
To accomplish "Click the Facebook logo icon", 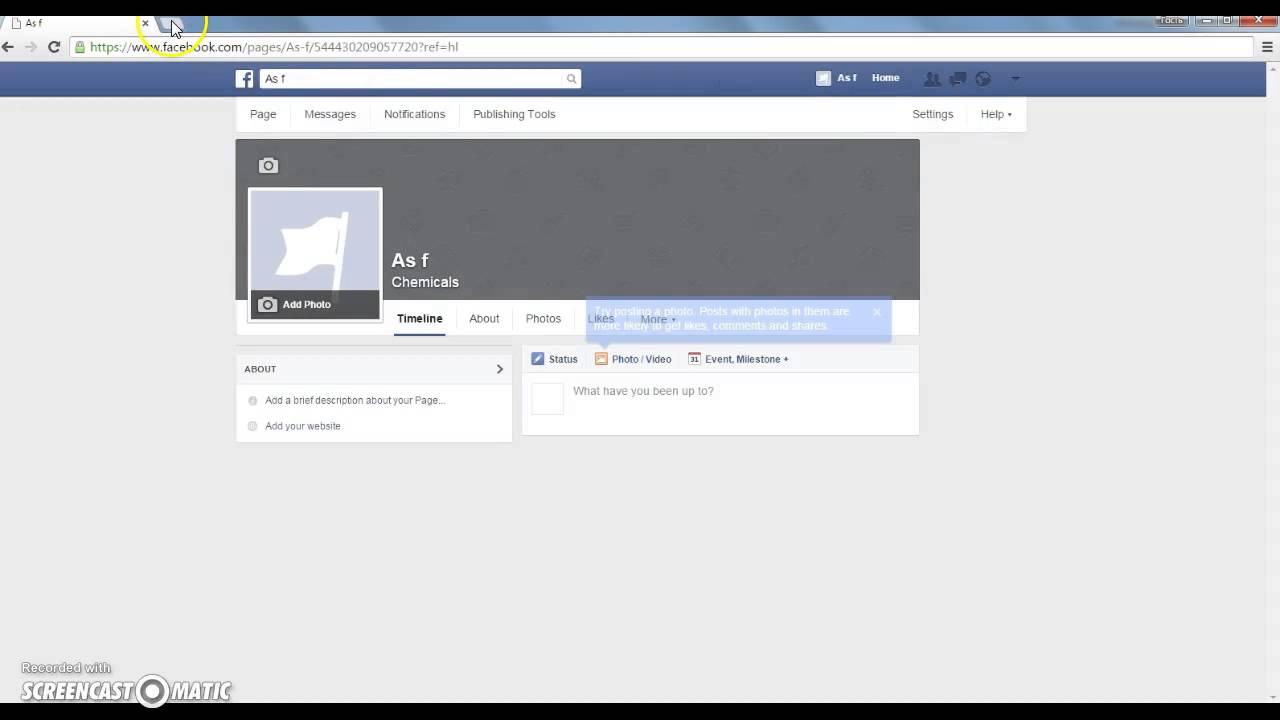I will [244, 79].
